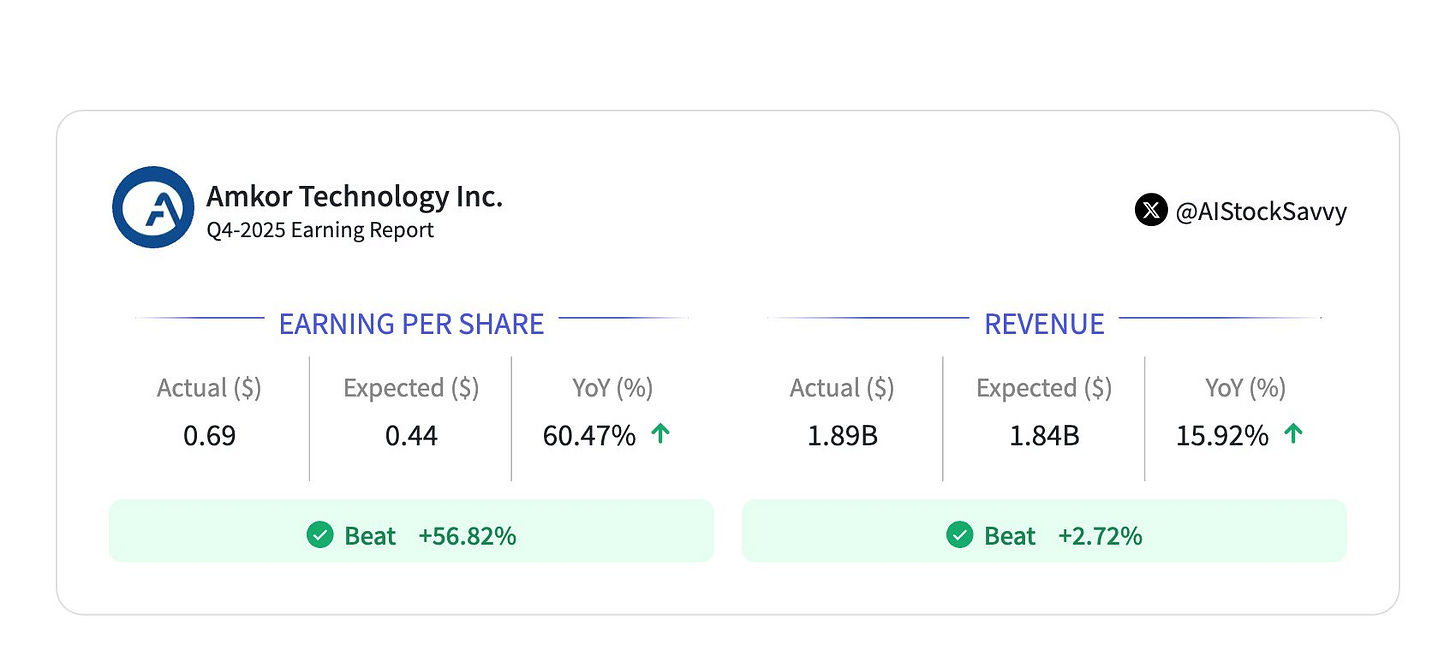Click the actual revenue value 1.89B

[842, 436]
